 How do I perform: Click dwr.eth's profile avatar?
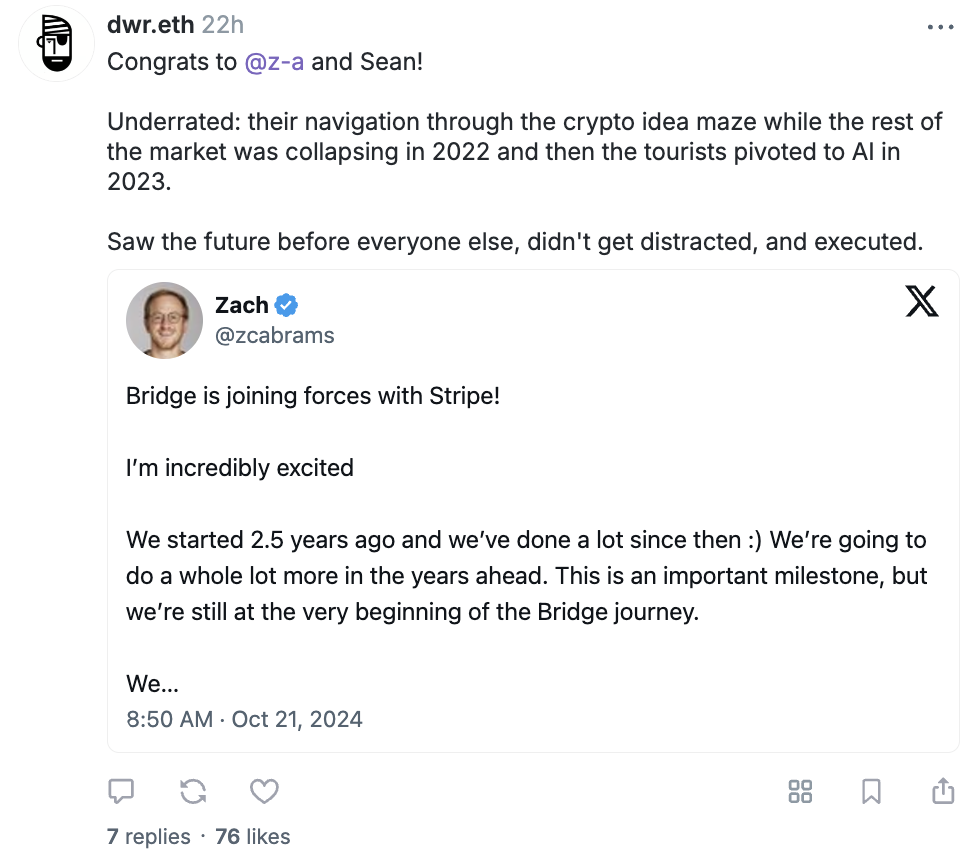click(56, 44)
